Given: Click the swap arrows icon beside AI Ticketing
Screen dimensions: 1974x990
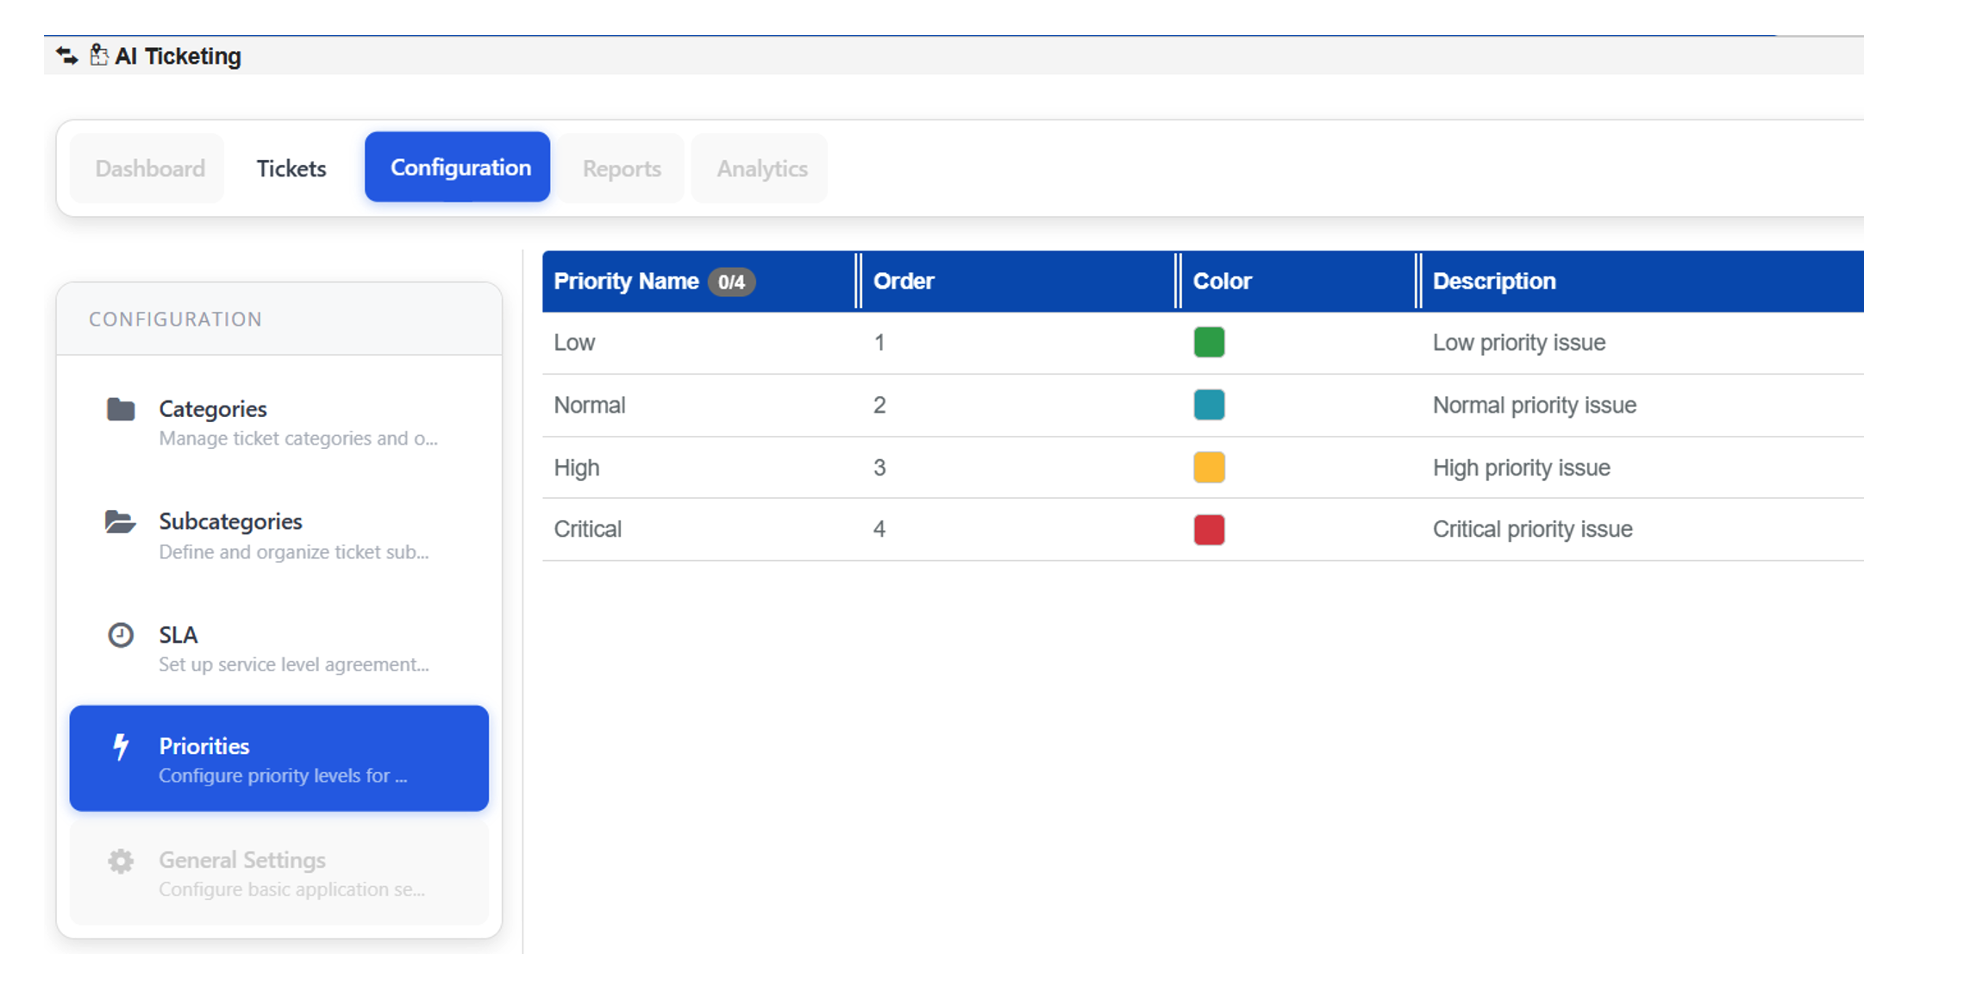Looking at the screenshot, I should pos(67,56).
